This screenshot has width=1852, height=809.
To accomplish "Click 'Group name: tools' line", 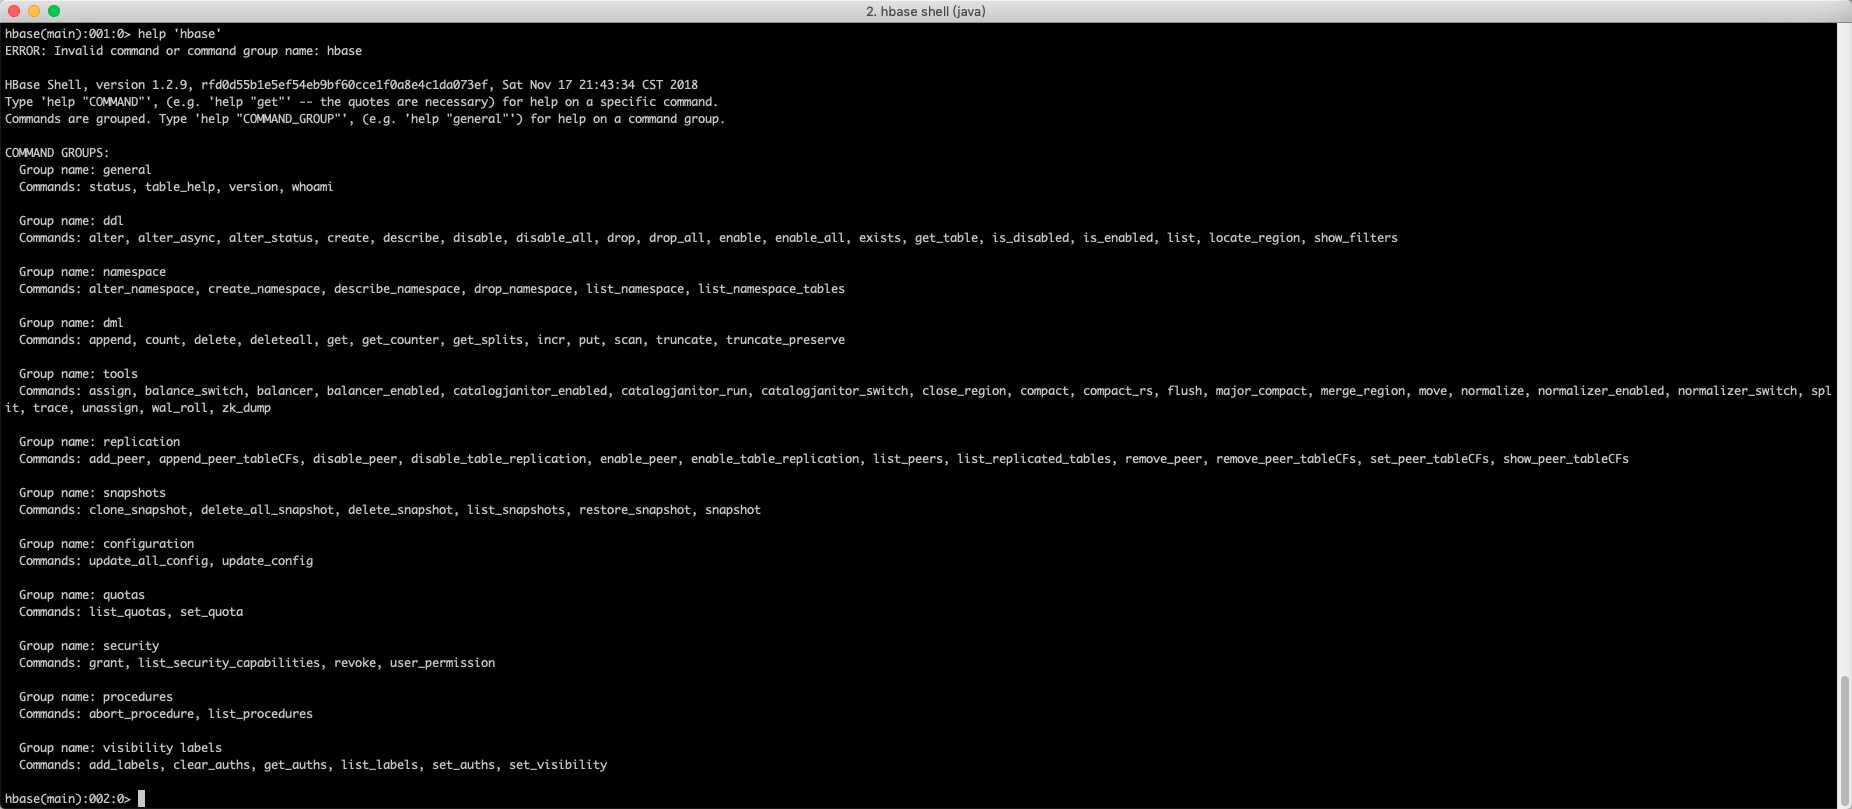I will (x=78, y=374).
